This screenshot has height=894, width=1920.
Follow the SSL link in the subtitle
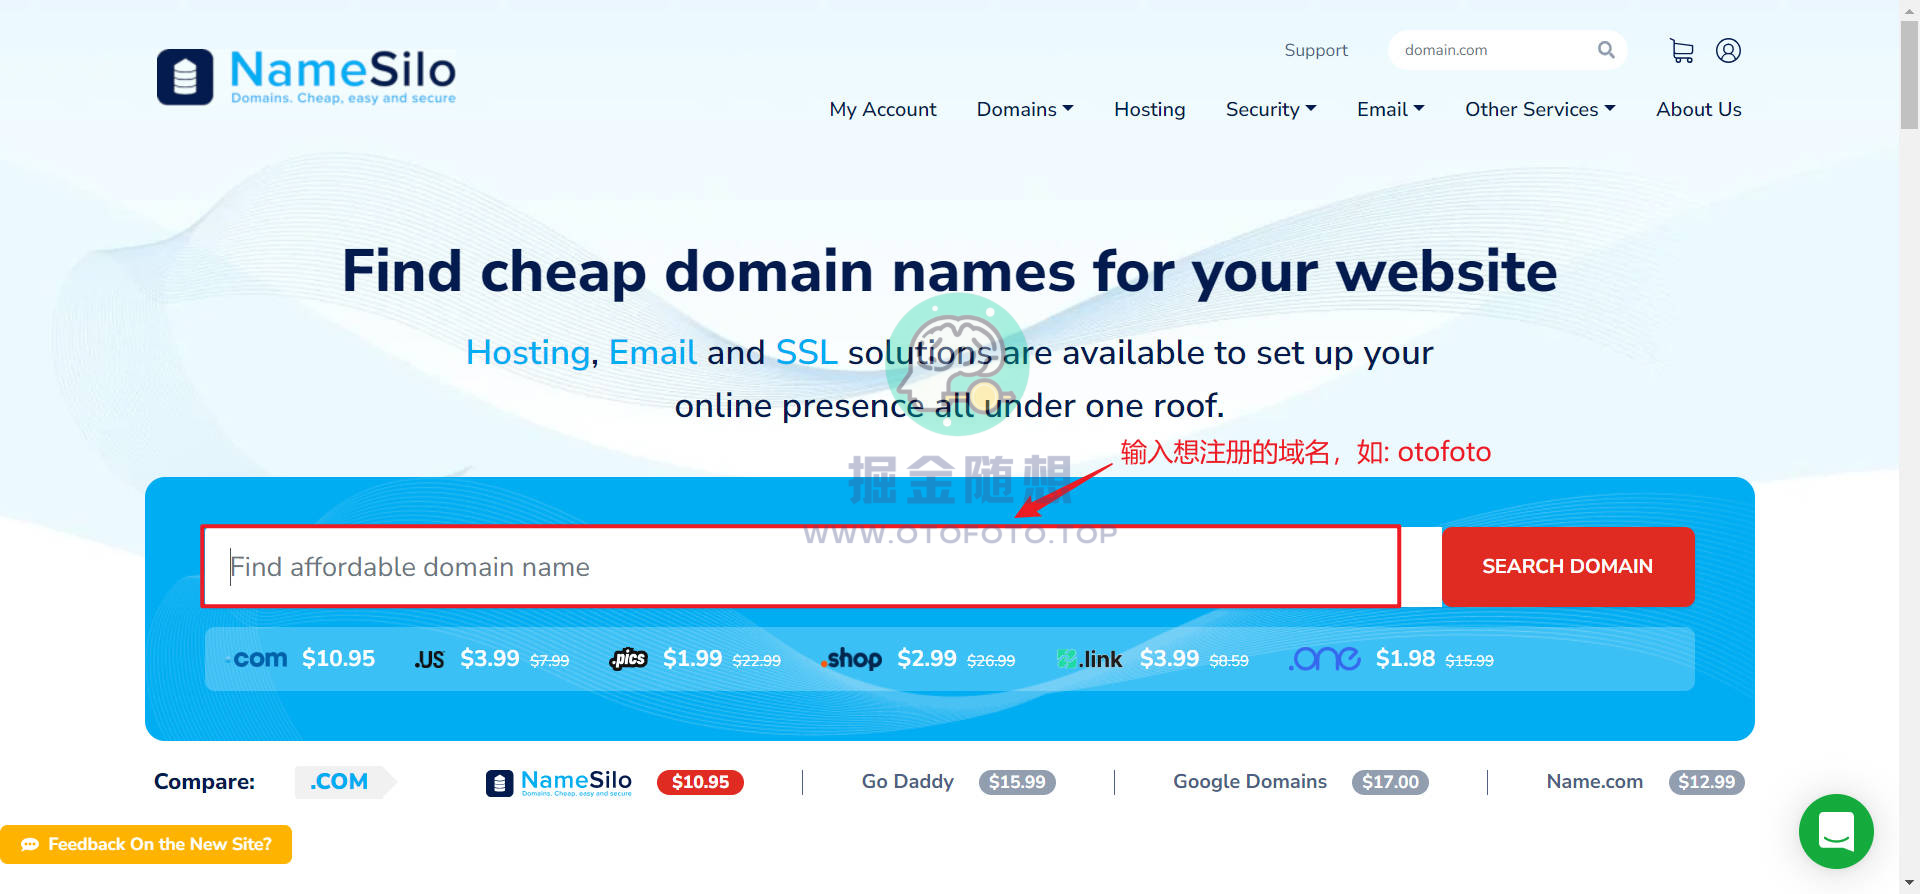click(x=806, y=353)
